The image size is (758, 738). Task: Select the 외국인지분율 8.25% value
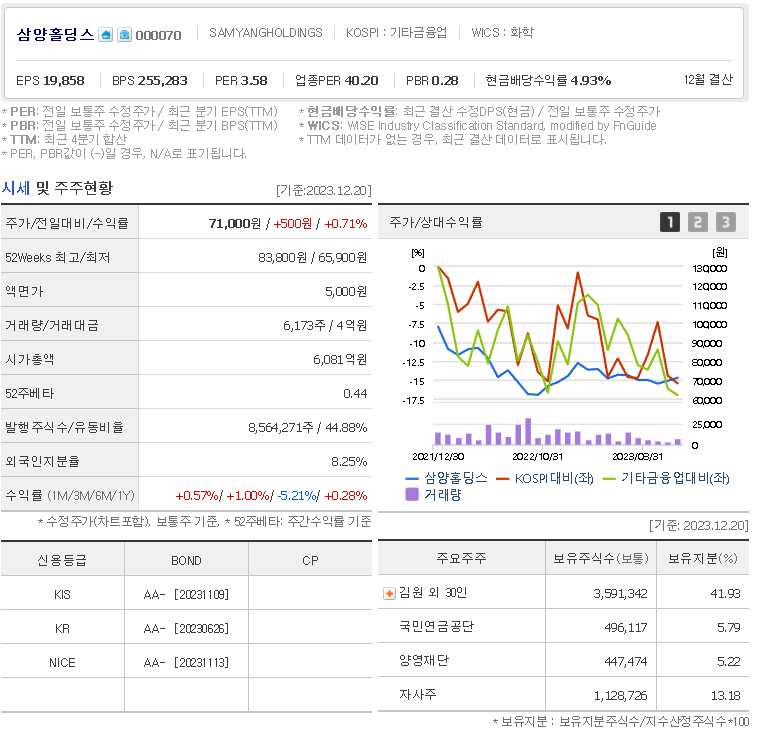click(349, 462)
